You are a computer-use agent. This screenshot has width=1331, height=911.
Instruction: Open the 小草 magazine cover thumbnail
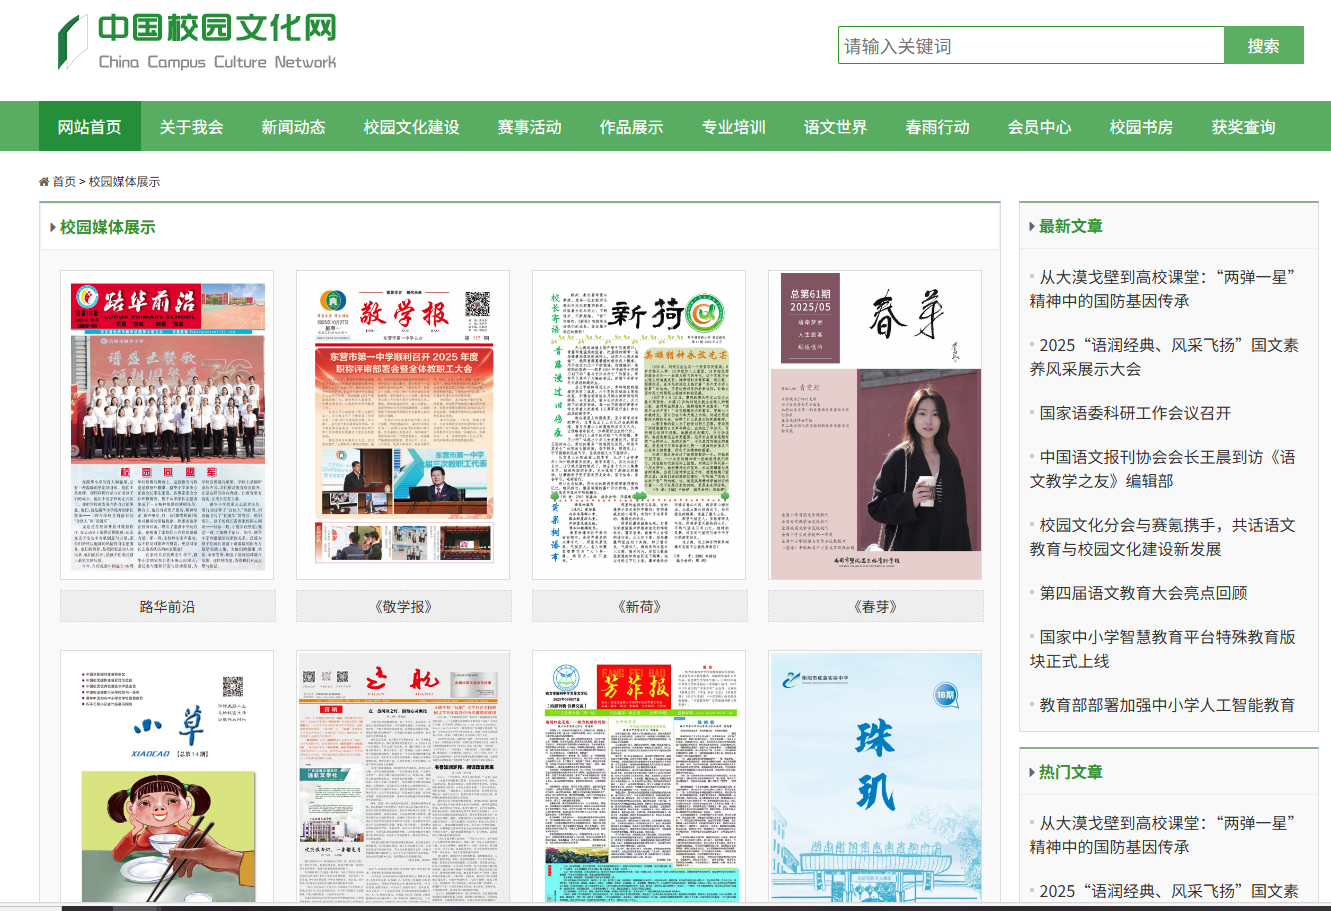tap(167, 780)
